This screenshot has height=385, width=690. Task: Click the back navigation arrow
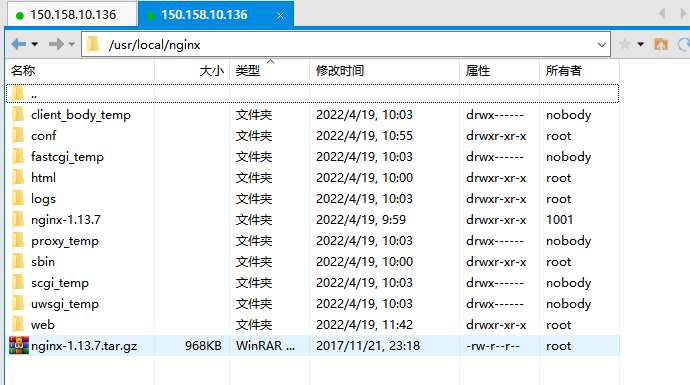[18, 44]
